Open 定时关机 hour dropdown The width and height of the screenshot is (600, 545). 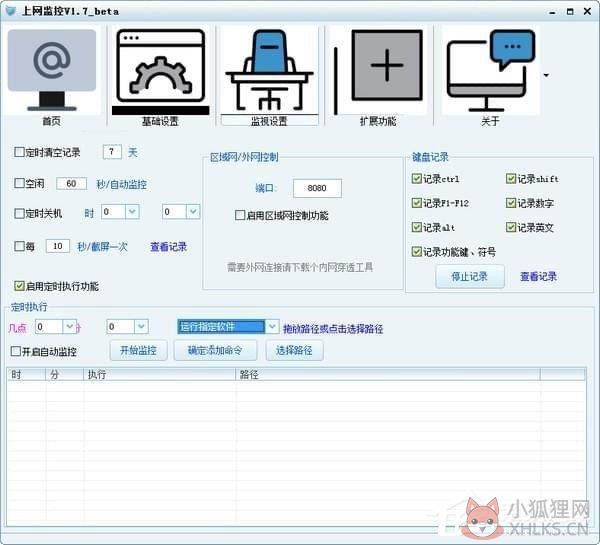tap(132, 212)
